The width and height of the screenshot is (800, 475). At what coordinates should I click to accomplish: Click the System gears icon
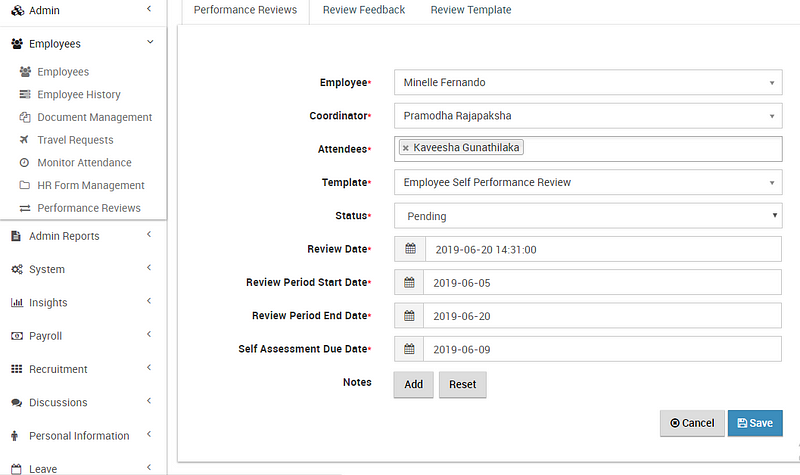click(x=17, y=269)
